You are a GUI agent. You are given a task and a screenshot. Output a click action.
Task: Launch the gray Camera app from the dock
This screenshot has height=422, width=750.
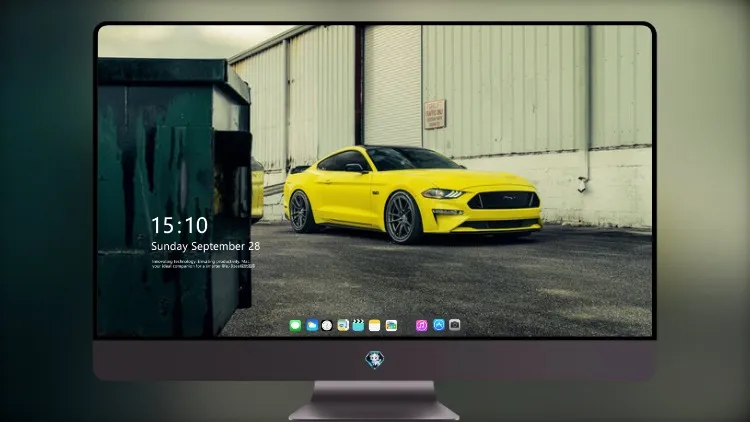click(454, 325)
